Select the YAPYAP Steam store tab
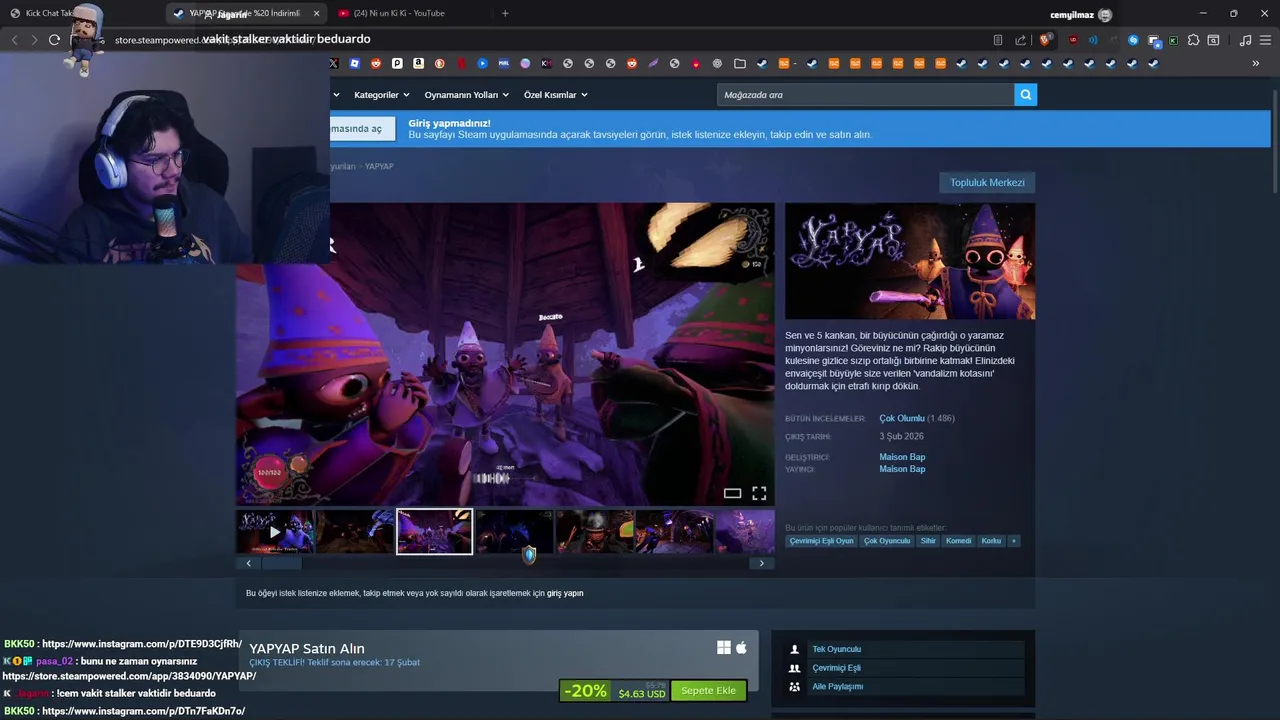The height and width of the screenshot is (720, 1280). click(245, 13)
